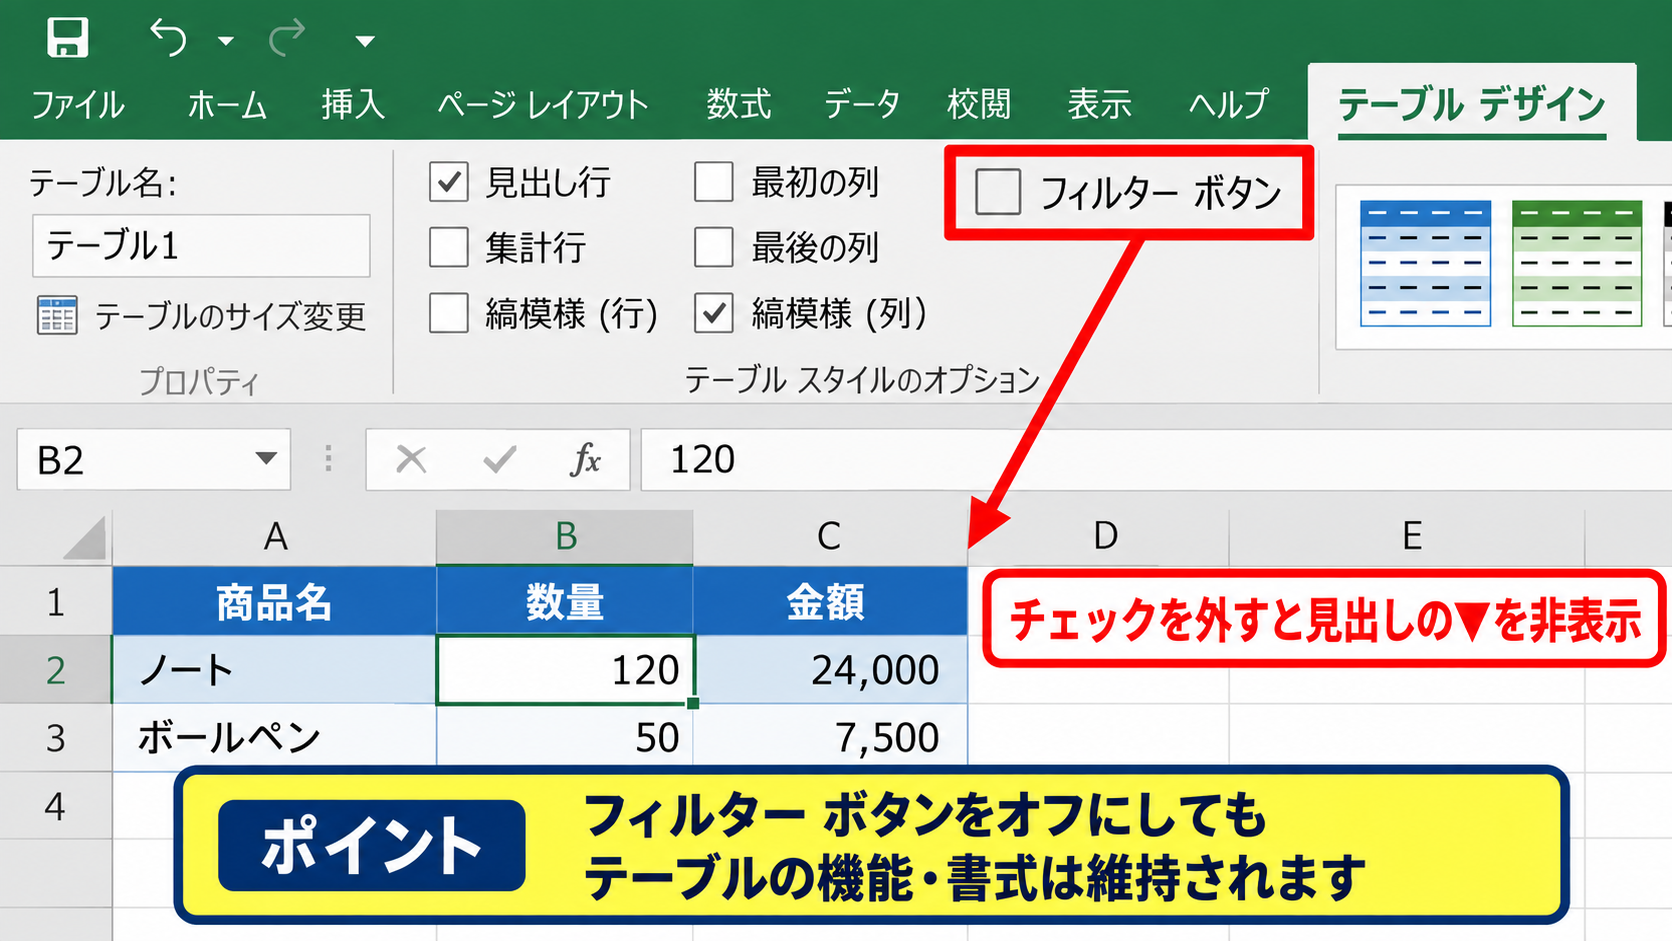Select the テーブル デザイン tab

tap(1472, 104)
